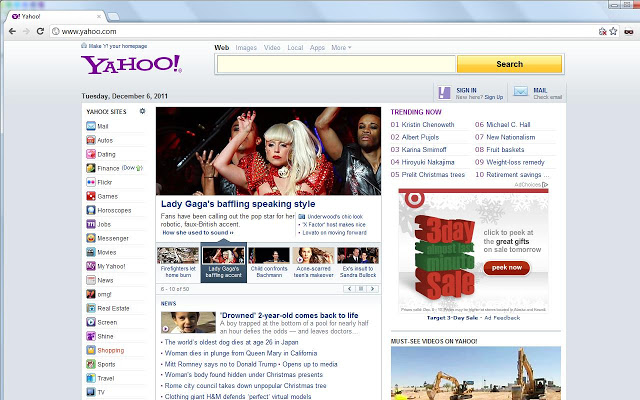Viewport: 640px width, 400px height.
Task: Open the Games sidebar icon
Action: click(91, 196)
